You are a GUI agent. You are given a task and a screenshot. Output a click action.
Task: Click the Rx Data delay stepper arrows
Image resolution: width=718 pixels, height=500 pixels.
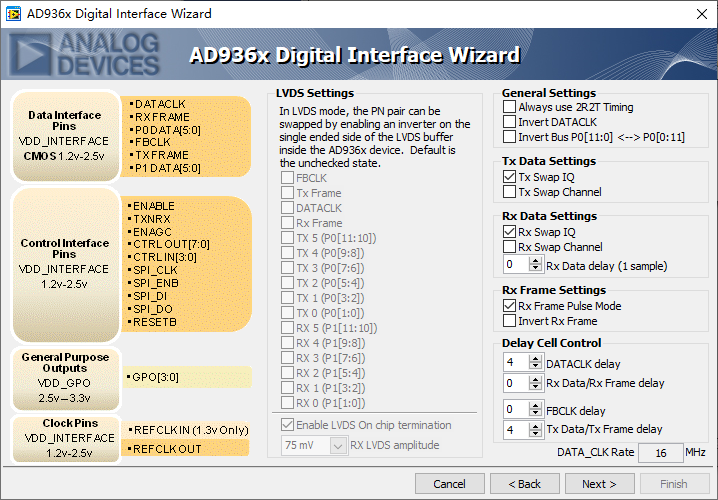(x=535, y=265)
